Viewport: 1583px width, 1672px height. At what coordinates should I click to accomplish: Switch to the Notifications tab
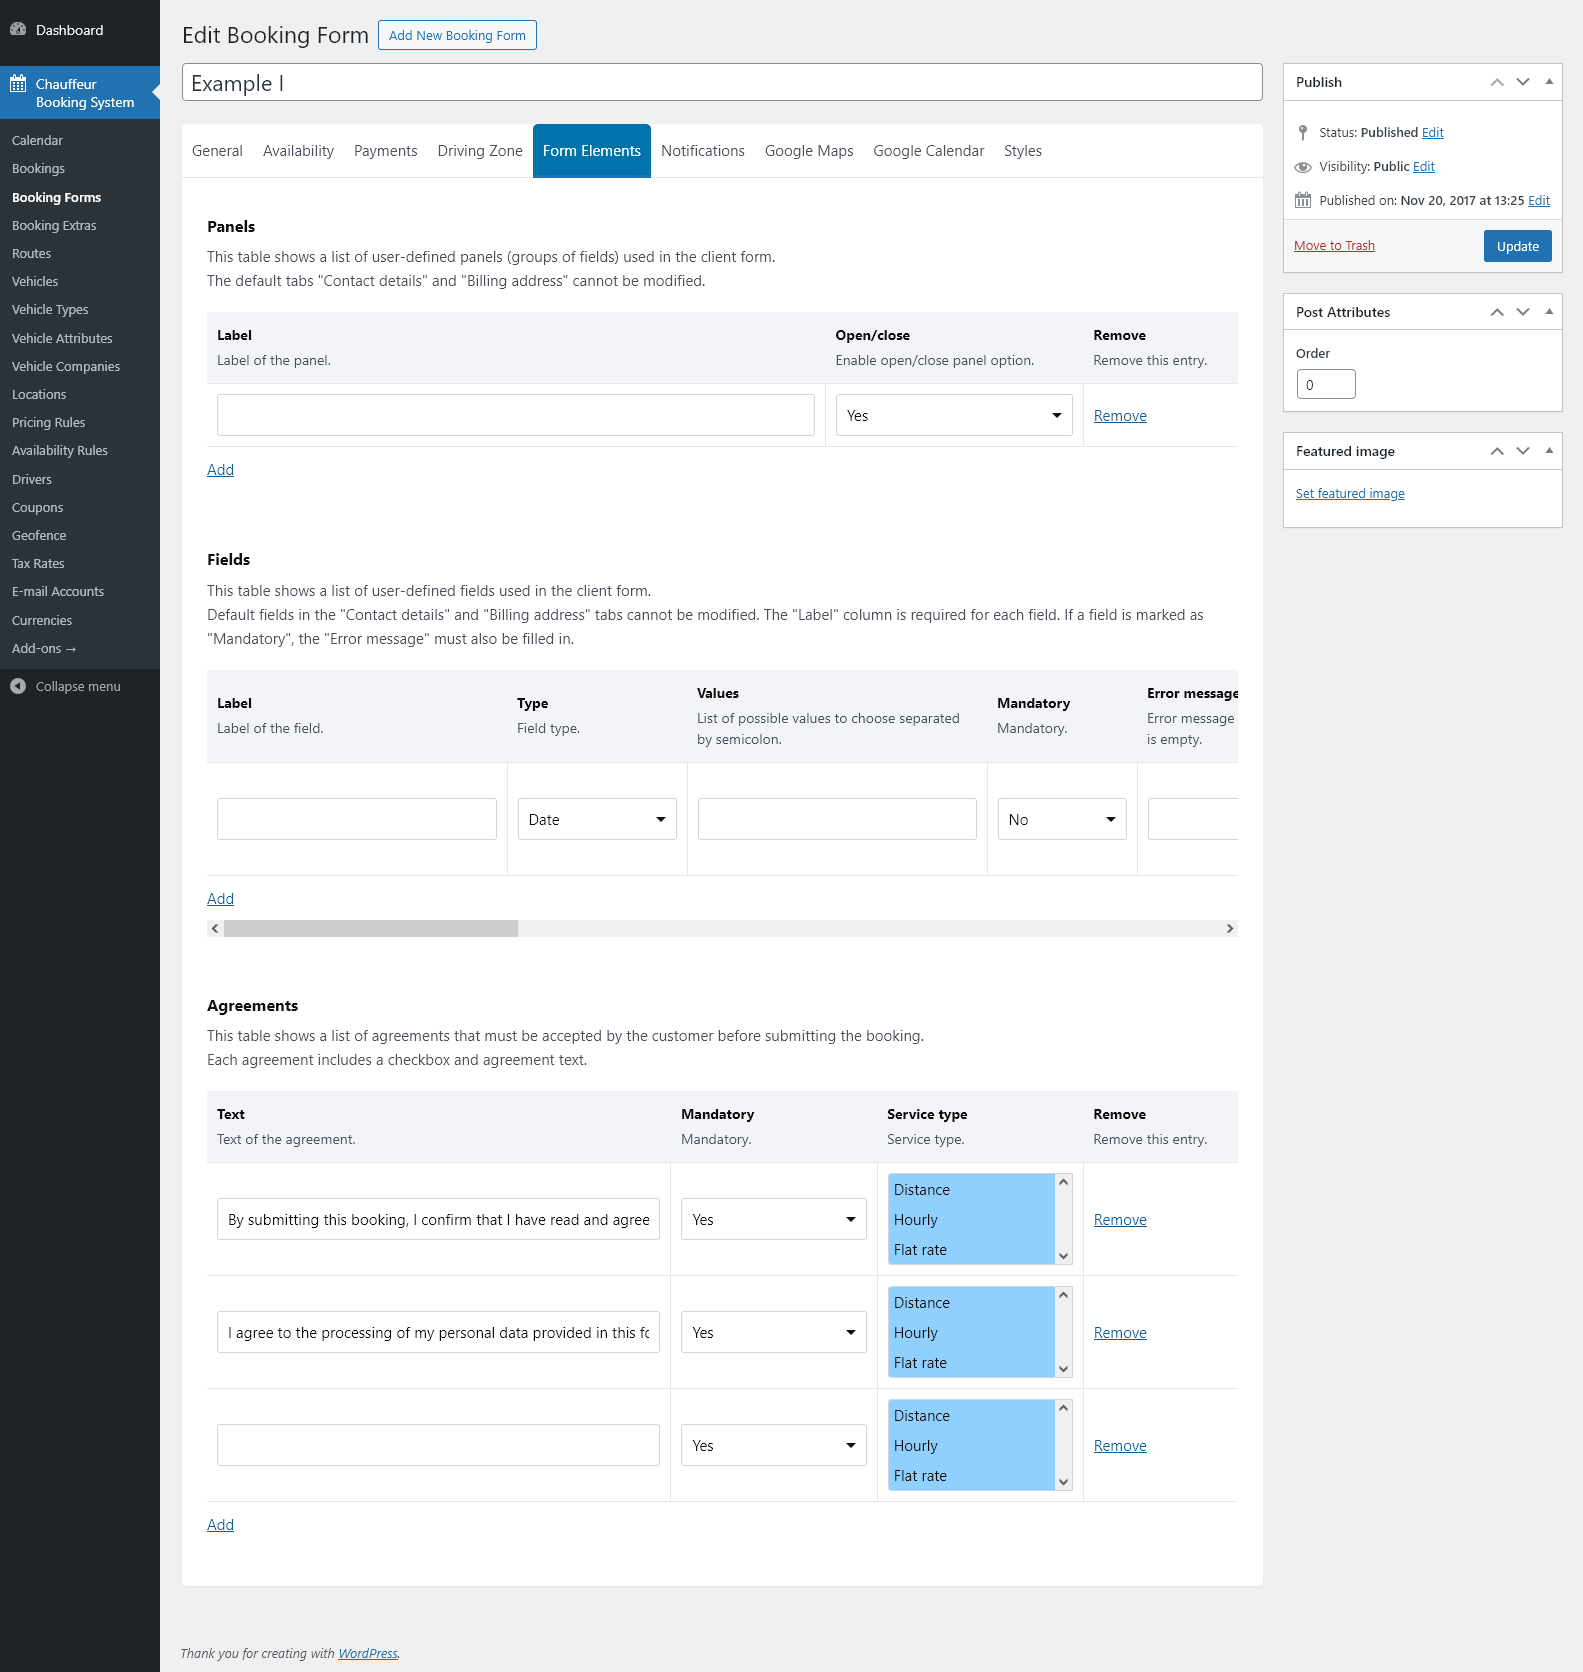tap(703, 151)
